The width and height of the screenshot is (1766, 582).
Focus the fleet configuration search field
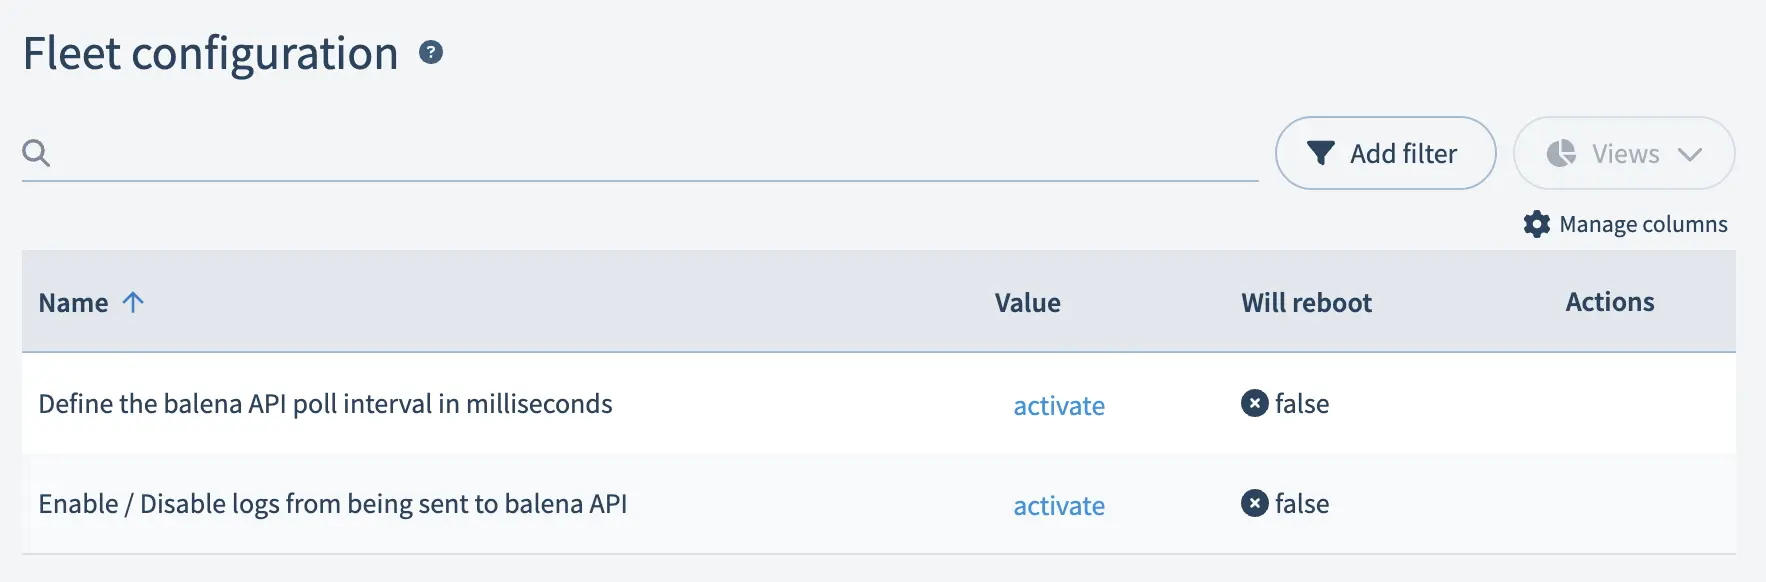tap(650, 153)
